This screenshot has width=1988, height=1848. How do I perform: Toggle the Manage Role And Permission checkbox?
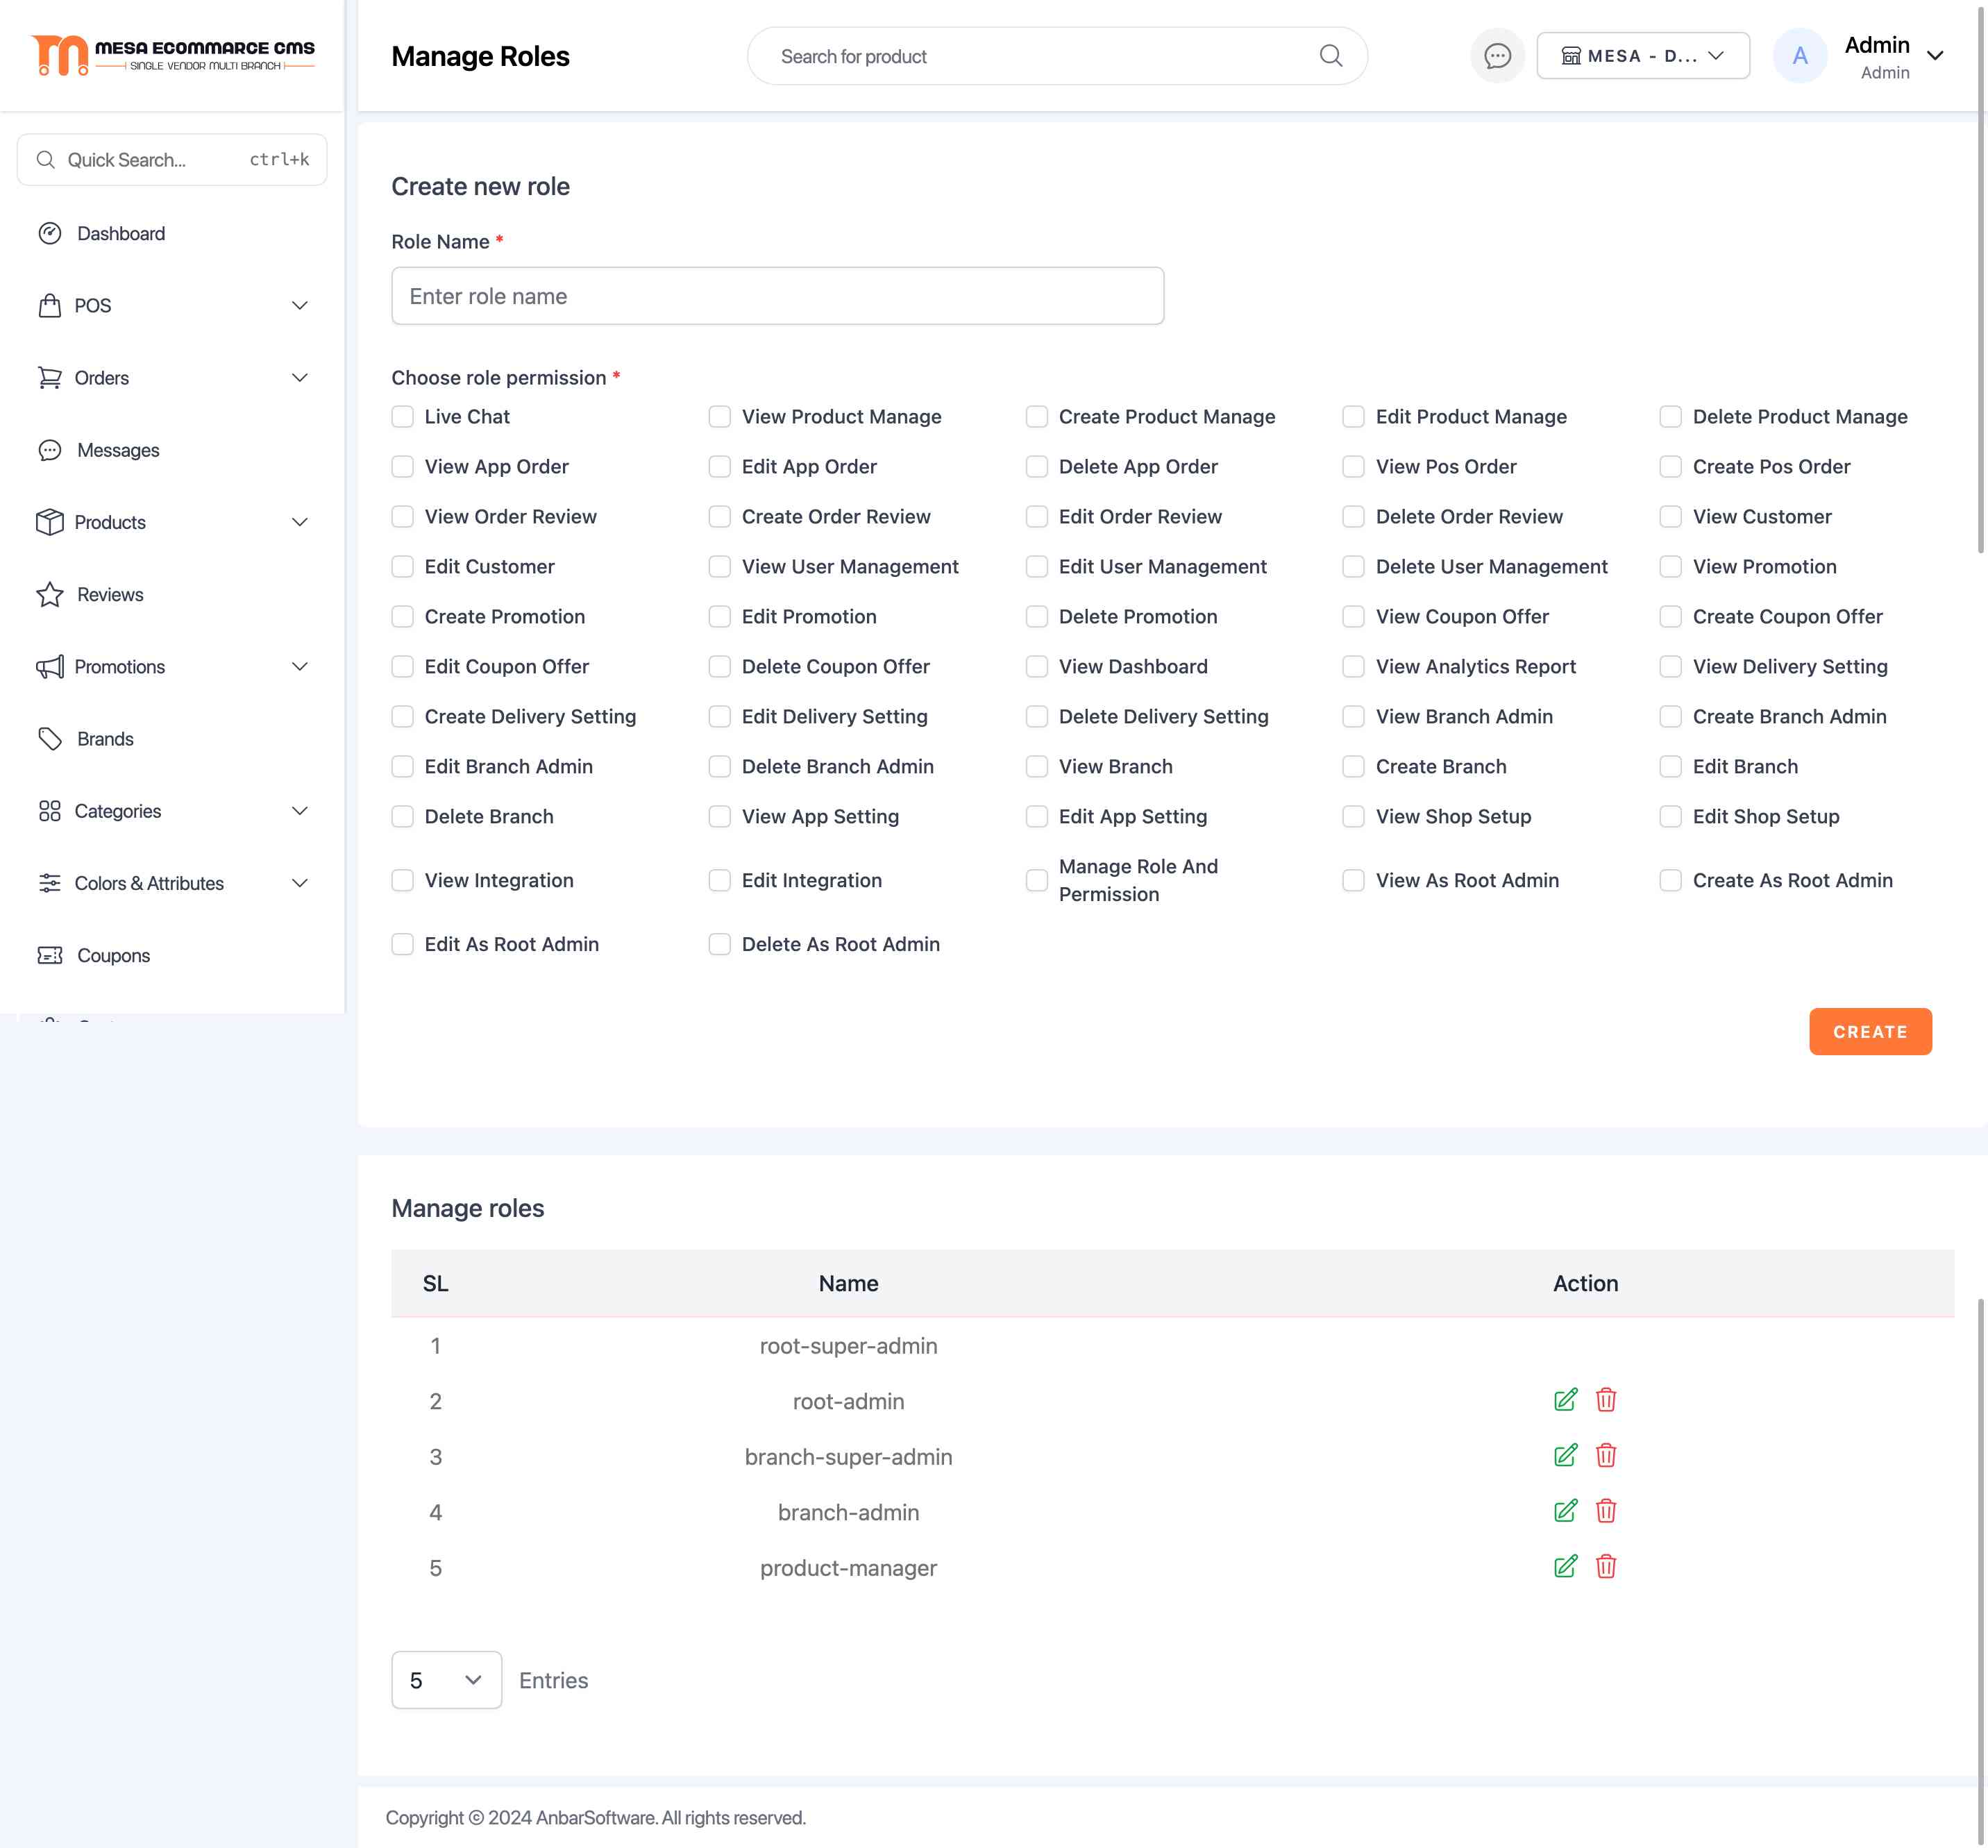1035,880
